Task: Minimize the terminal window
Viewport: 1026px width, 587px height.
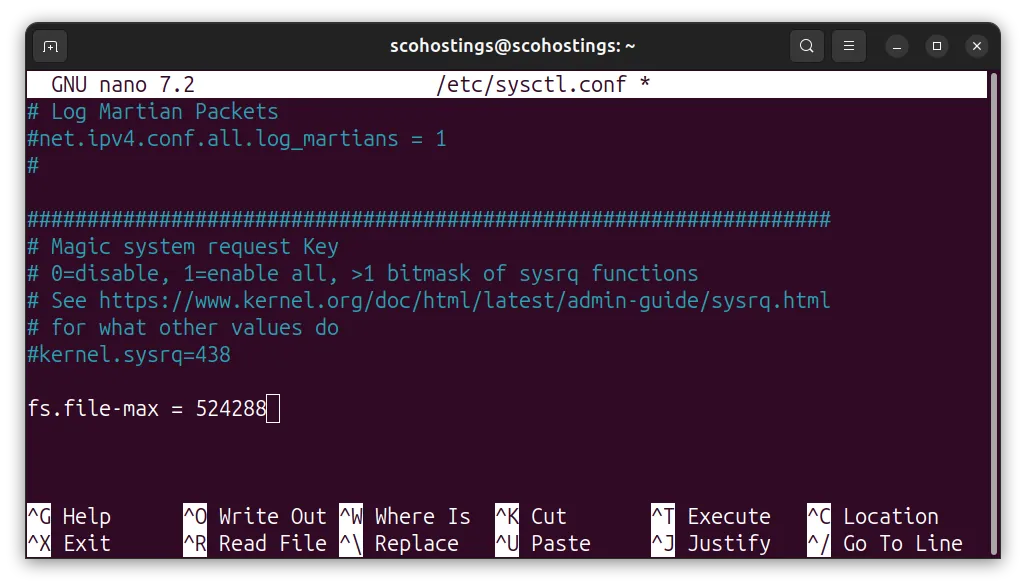Action: (x=897, y=46)
